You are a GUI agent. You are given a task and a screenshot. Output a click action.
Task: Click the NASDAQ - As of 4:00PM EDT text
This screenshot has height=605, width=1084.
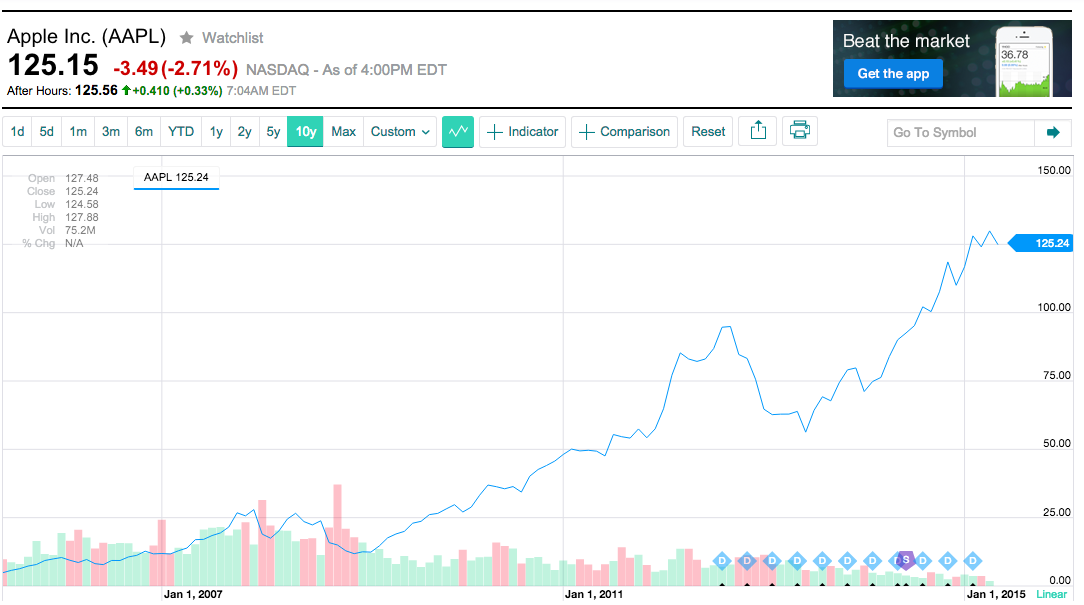pyautogui.click(x=346, y=70)
